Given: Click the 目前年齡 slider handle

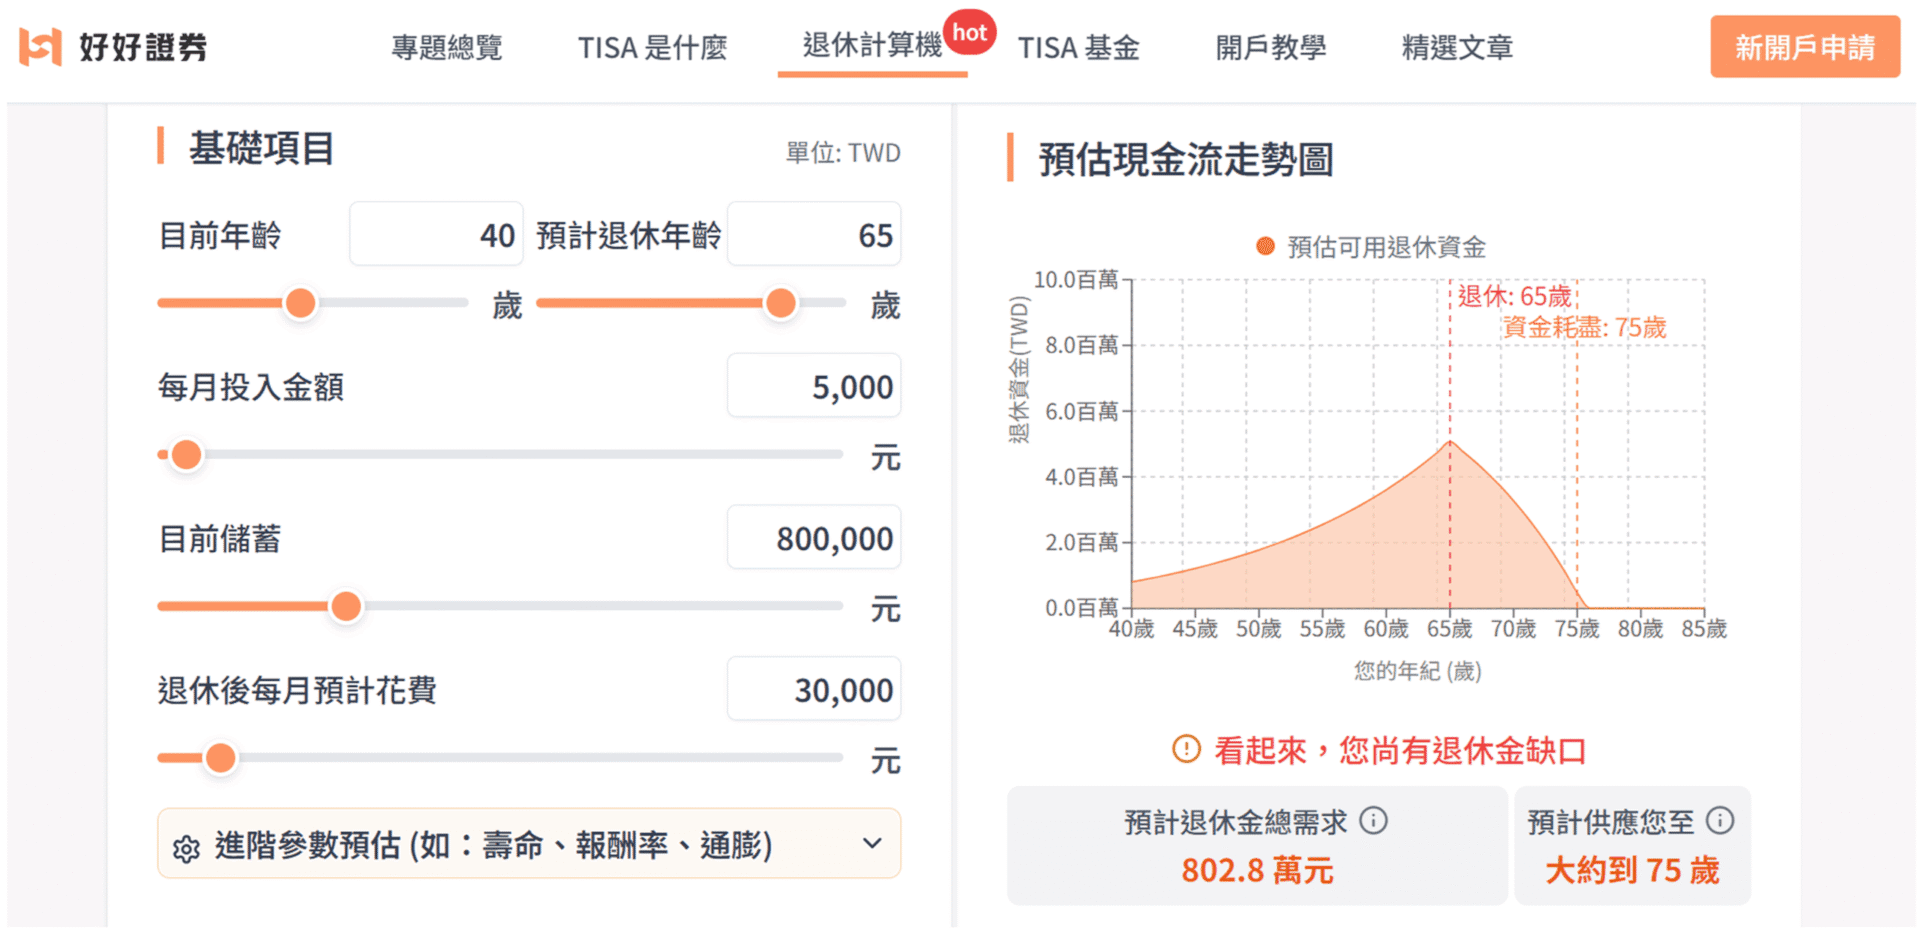Looking at the screenshot, I should click(x=299, y=302).
